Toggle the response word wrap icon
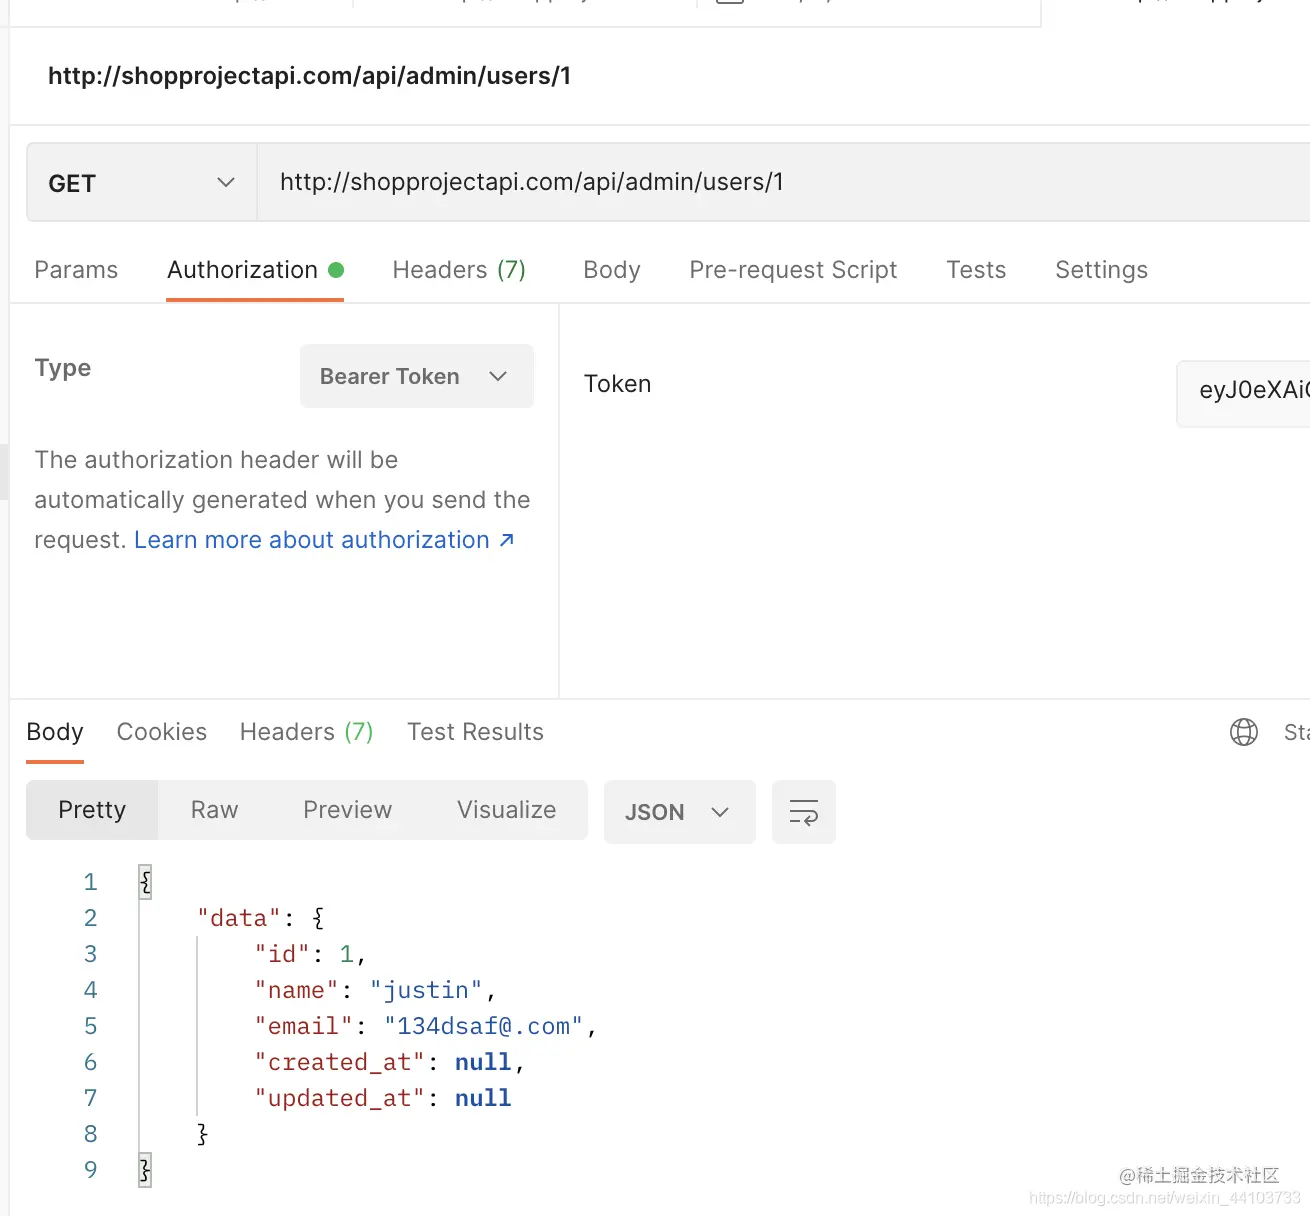The image size is (1310, 1216). point(803,812)
